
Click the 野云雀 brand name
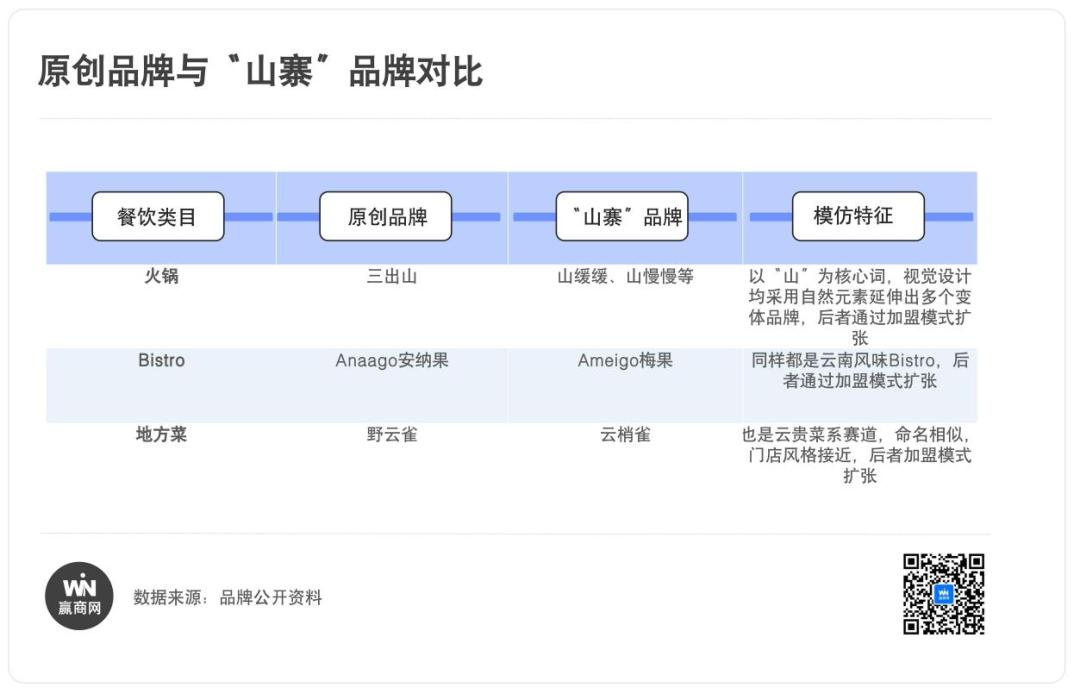pyautogui.click(x=392, y=435)
